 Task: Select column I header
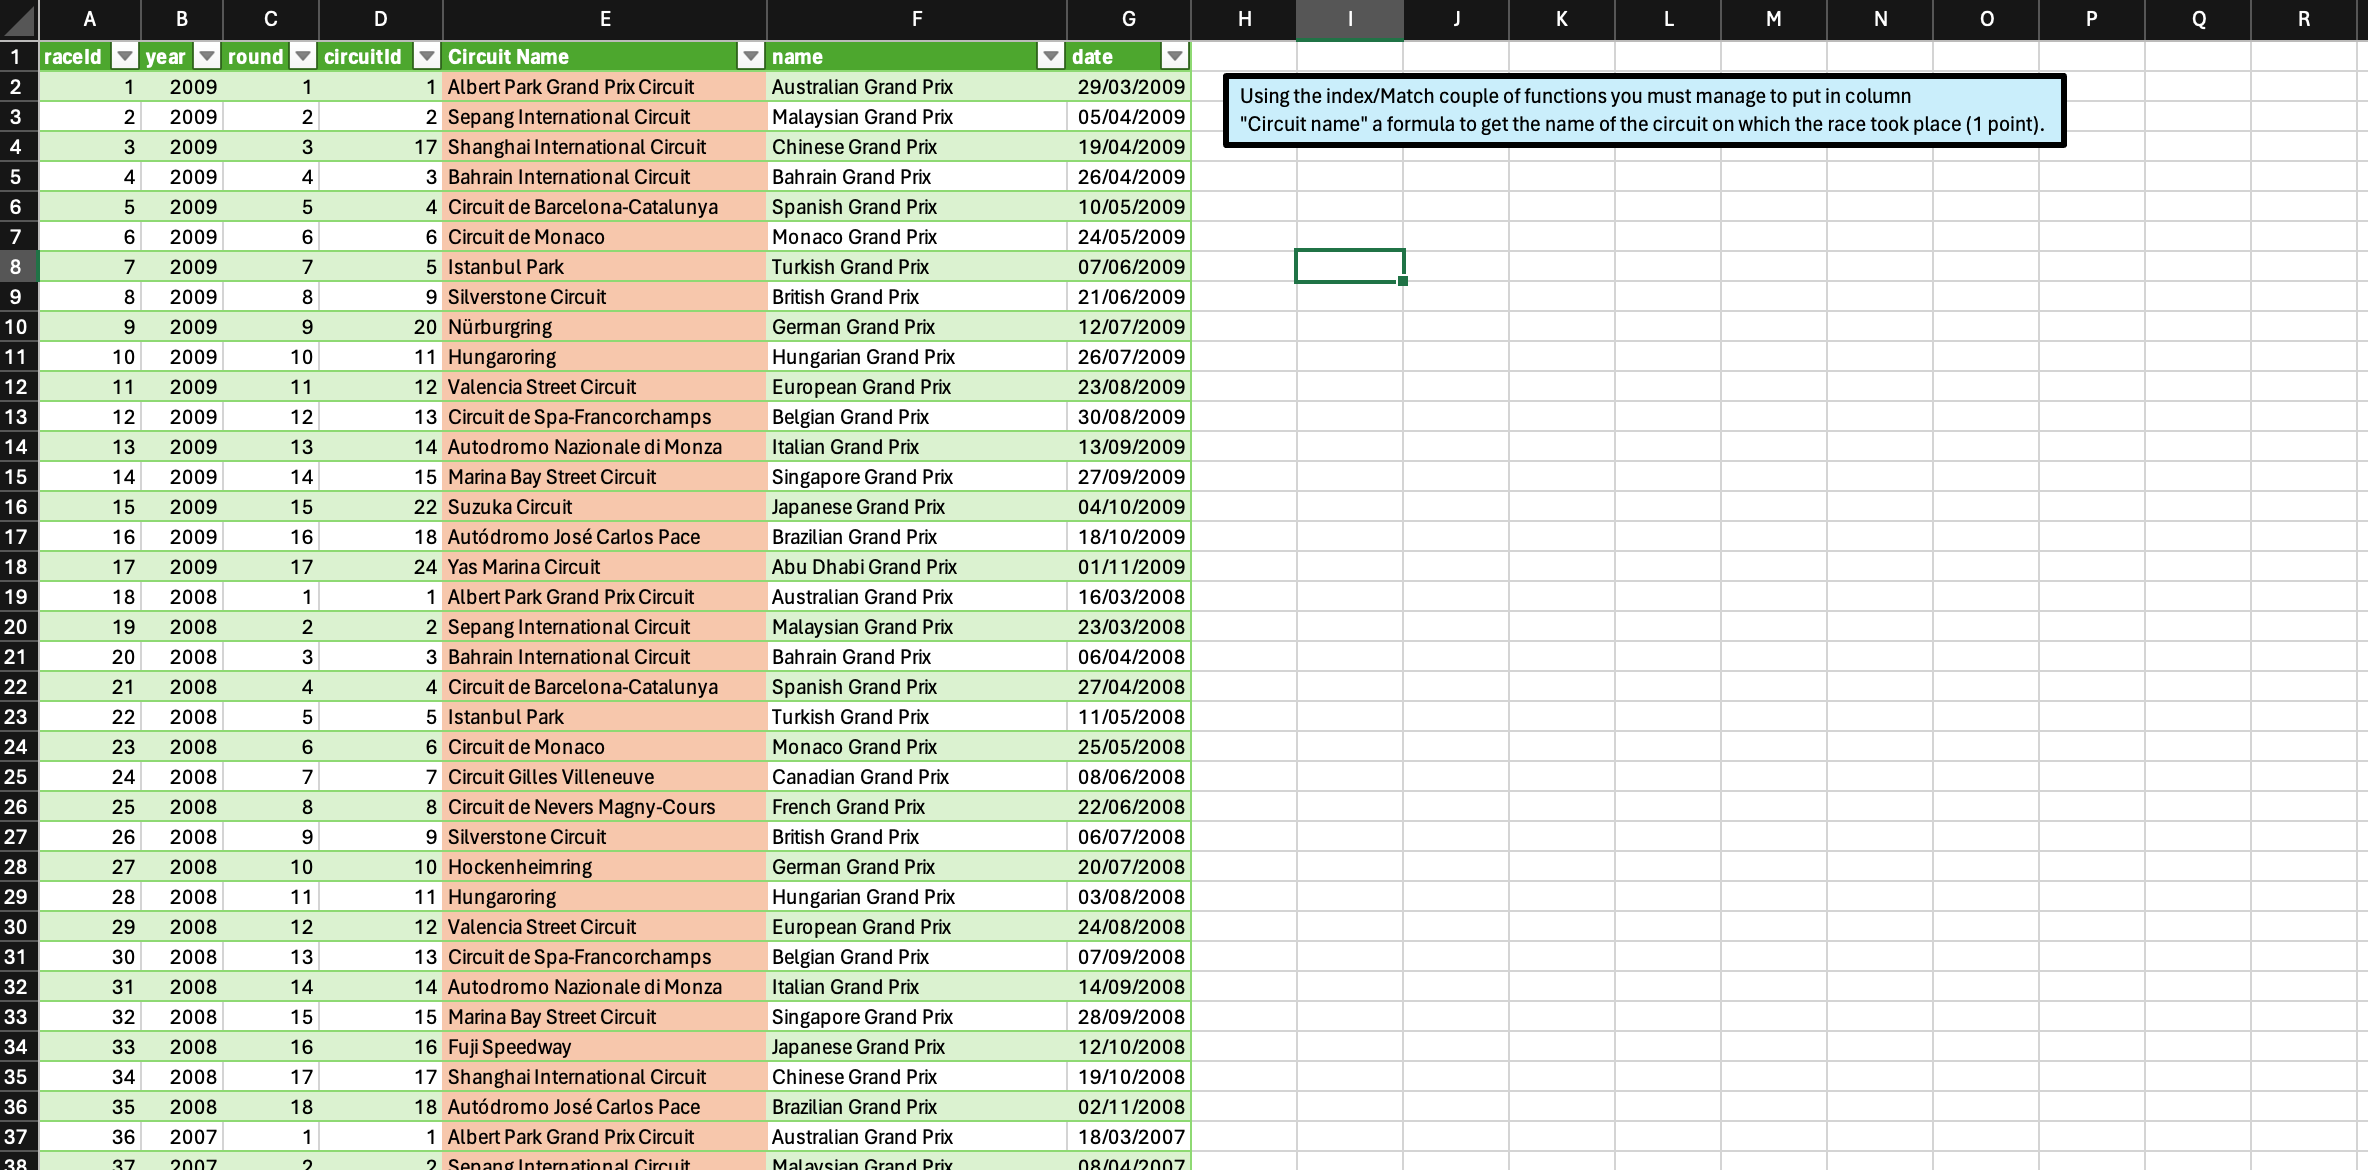pyautogui.click(x=1349, y=19)
